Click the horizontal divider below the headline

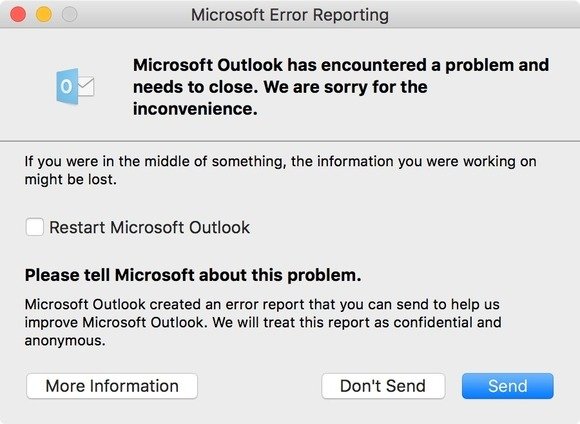point(290,141)
